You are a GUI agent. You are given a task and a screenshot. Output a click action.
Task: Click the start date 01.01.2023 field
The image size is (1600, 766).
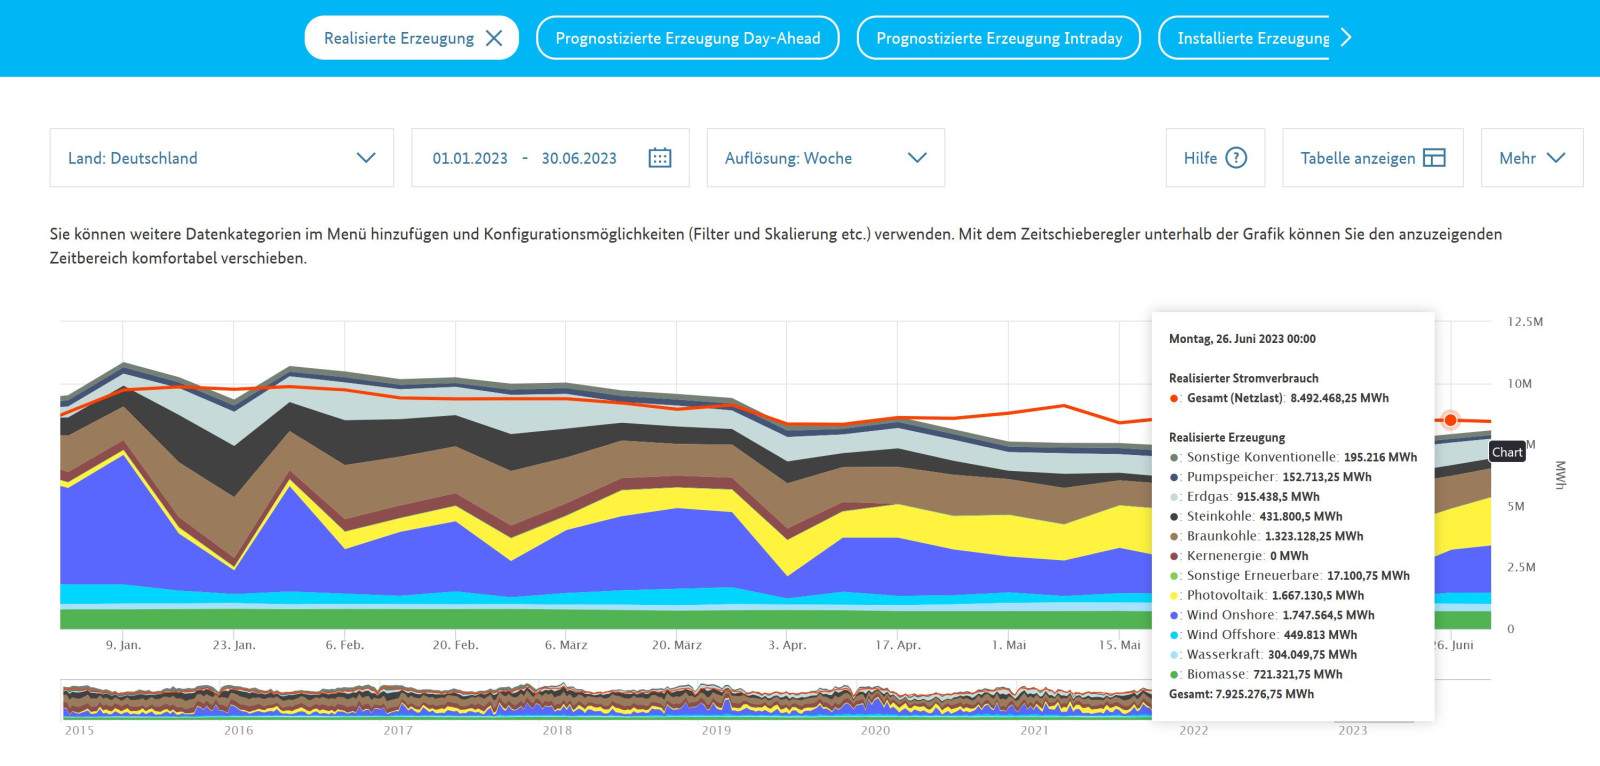tap(470, 158)
